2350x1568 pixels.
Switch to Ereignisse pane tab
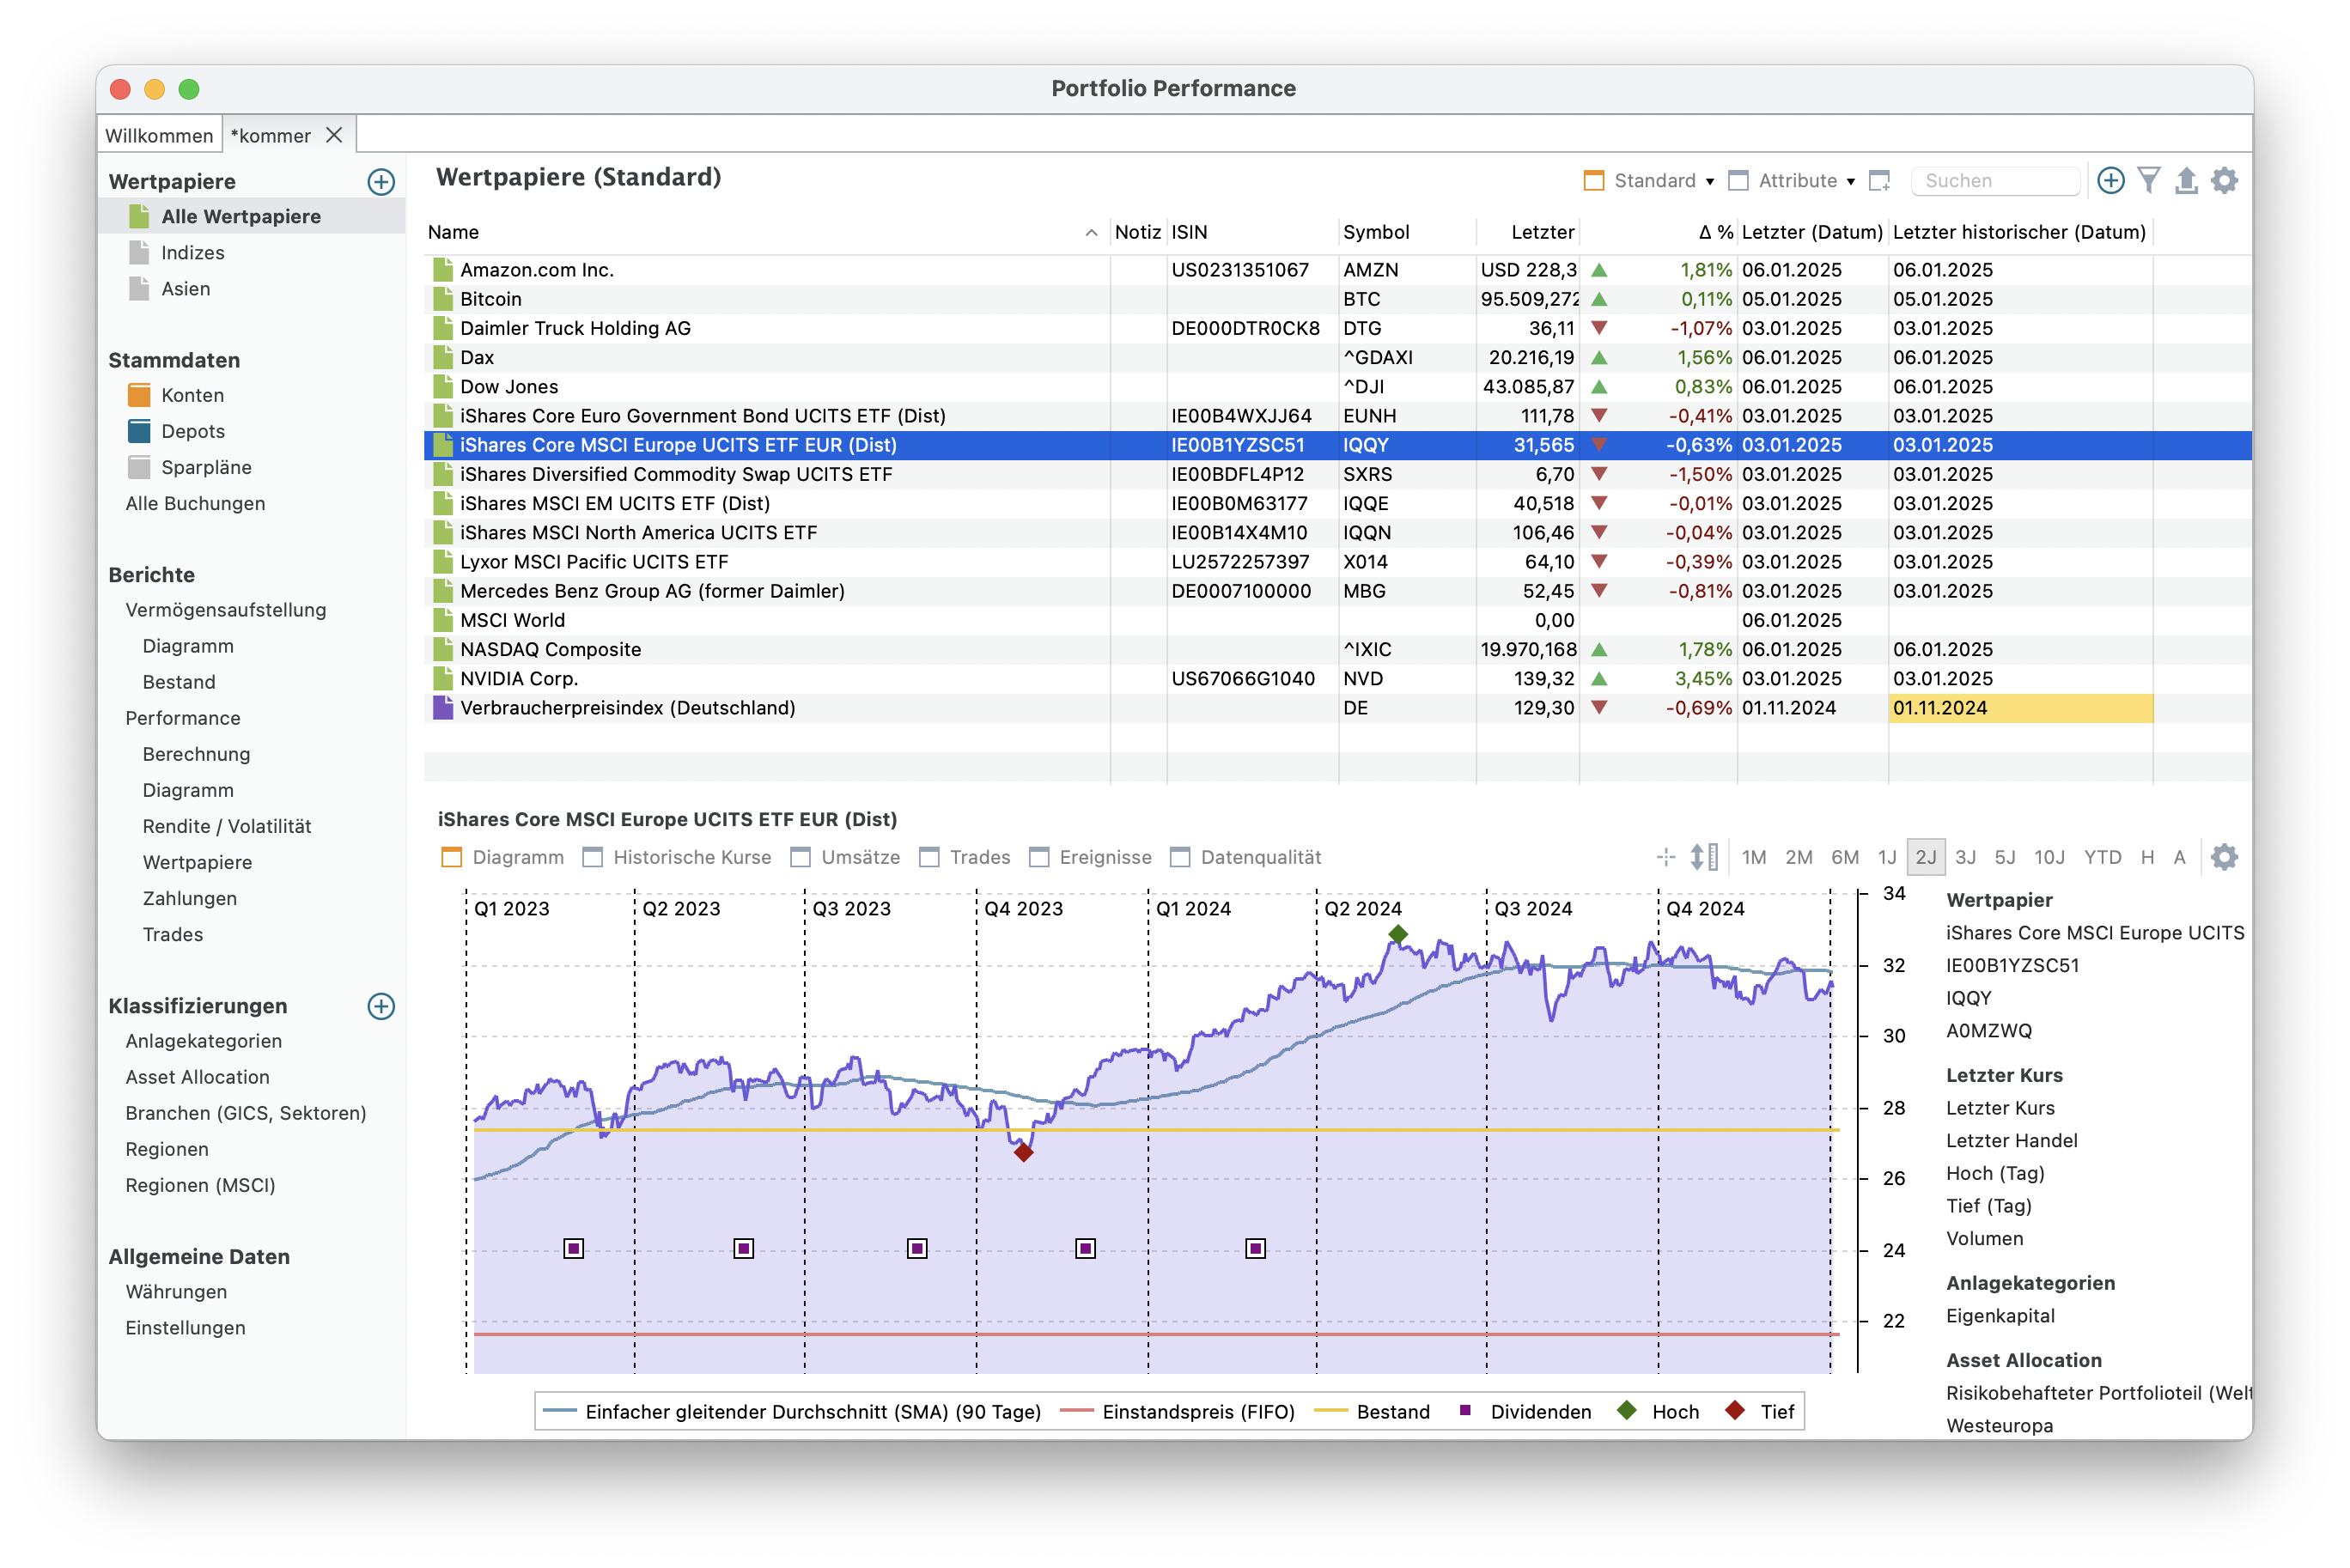coord(1090,857)
